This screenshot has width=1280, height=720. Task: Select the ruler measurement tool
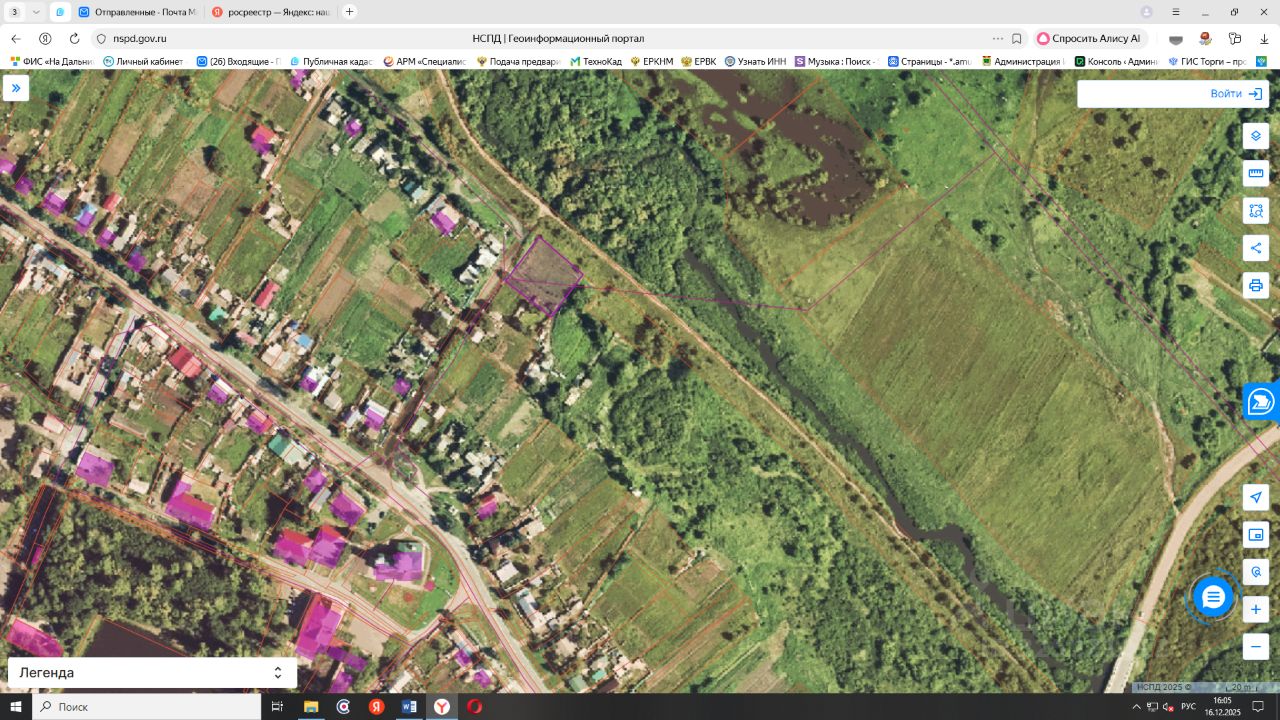coord(1256,173)
